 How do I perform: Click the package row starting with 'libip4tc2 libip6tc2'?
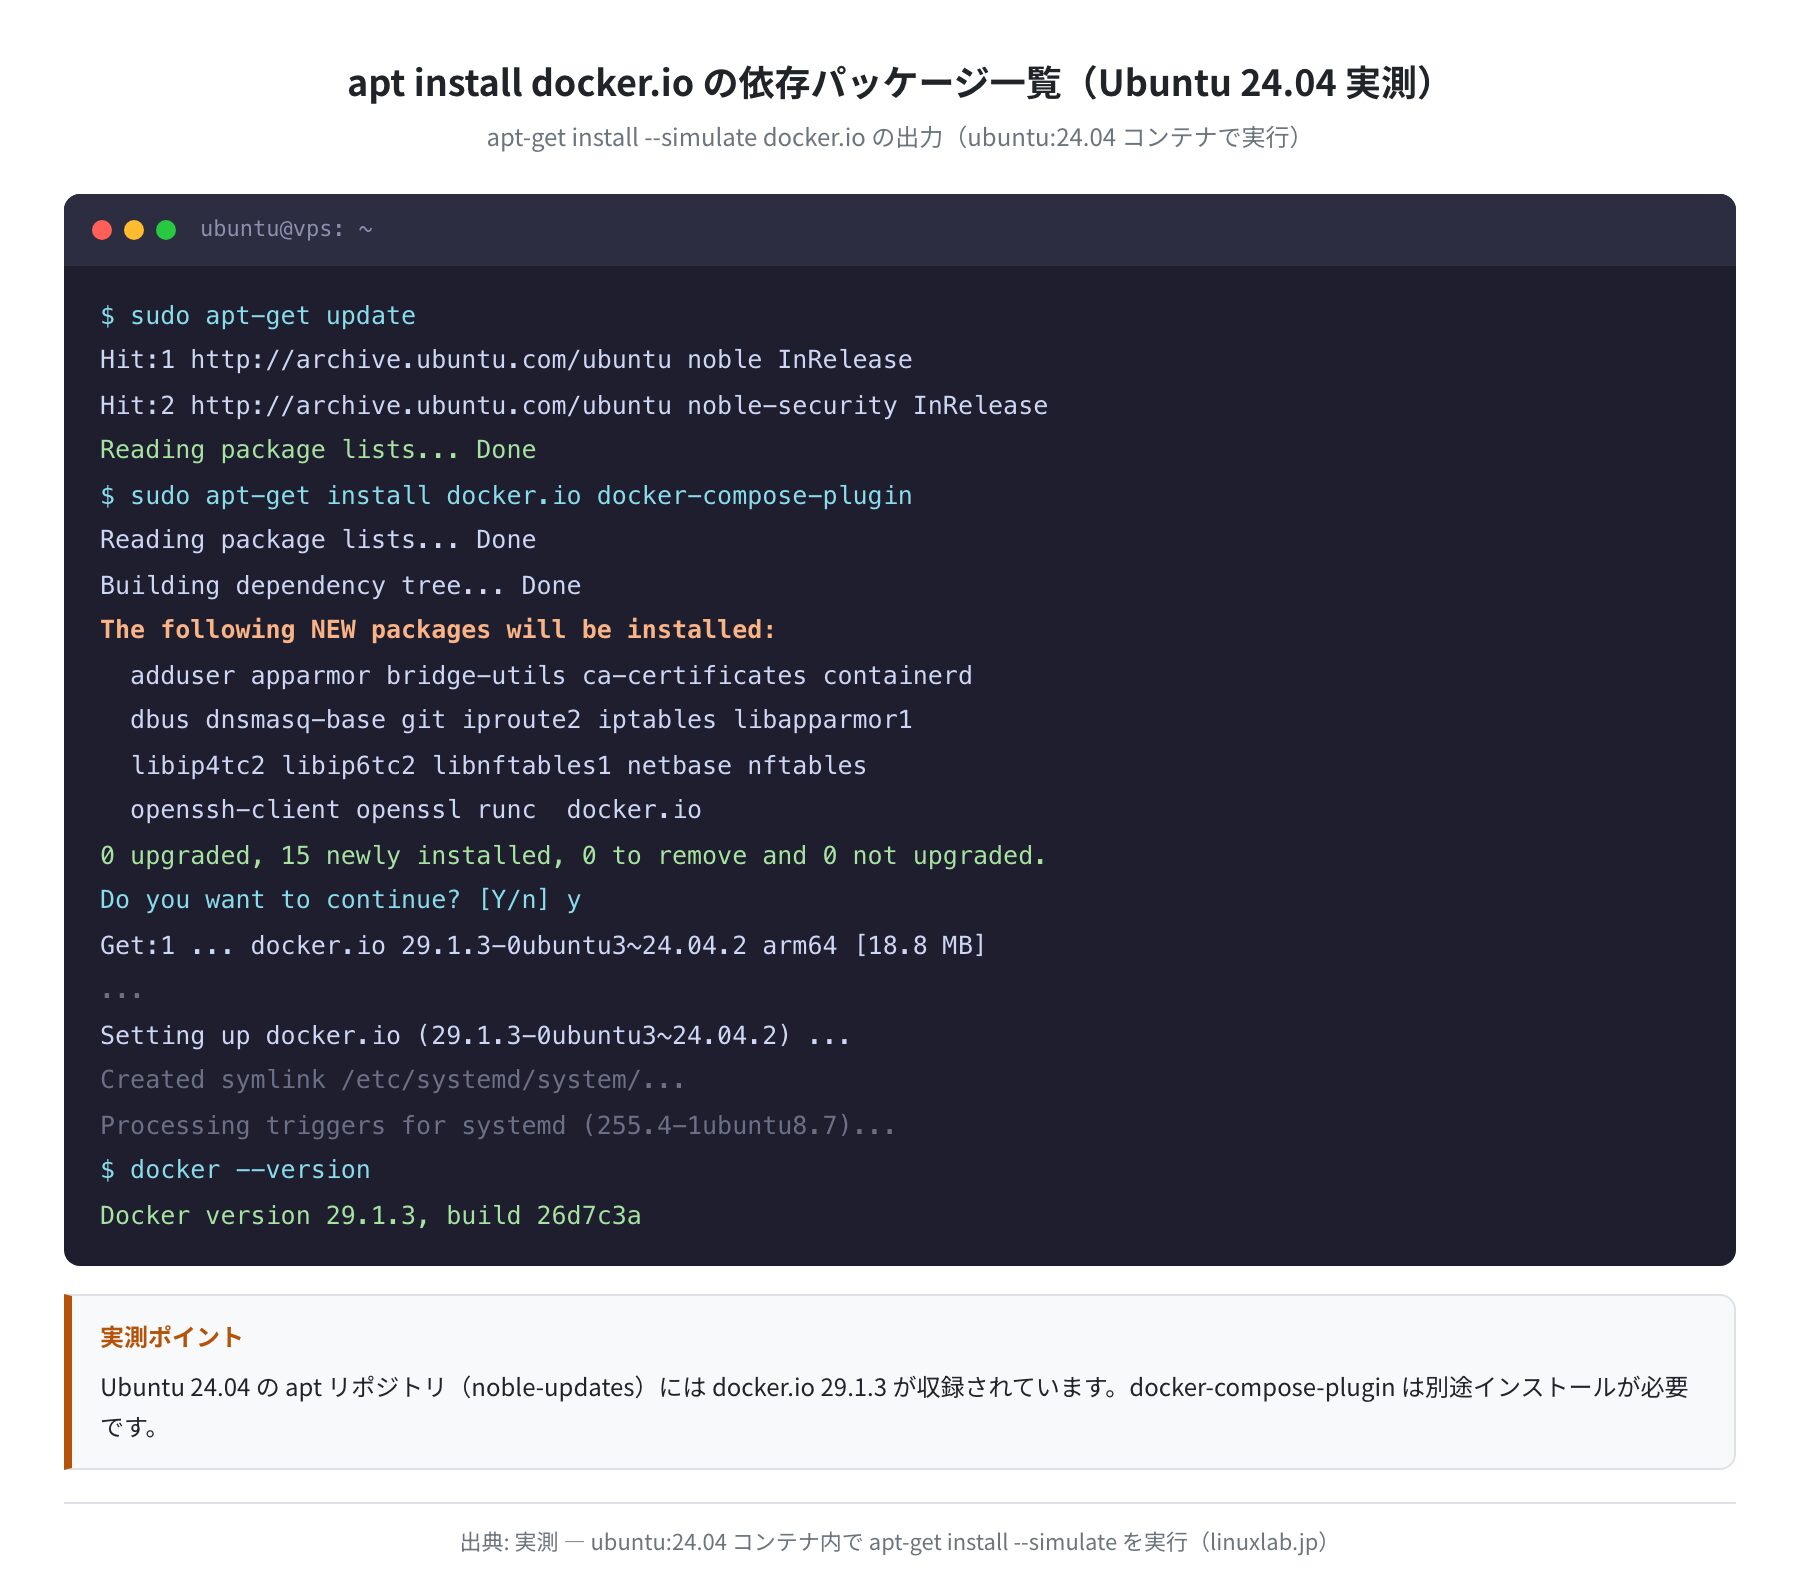coord(499,766)
